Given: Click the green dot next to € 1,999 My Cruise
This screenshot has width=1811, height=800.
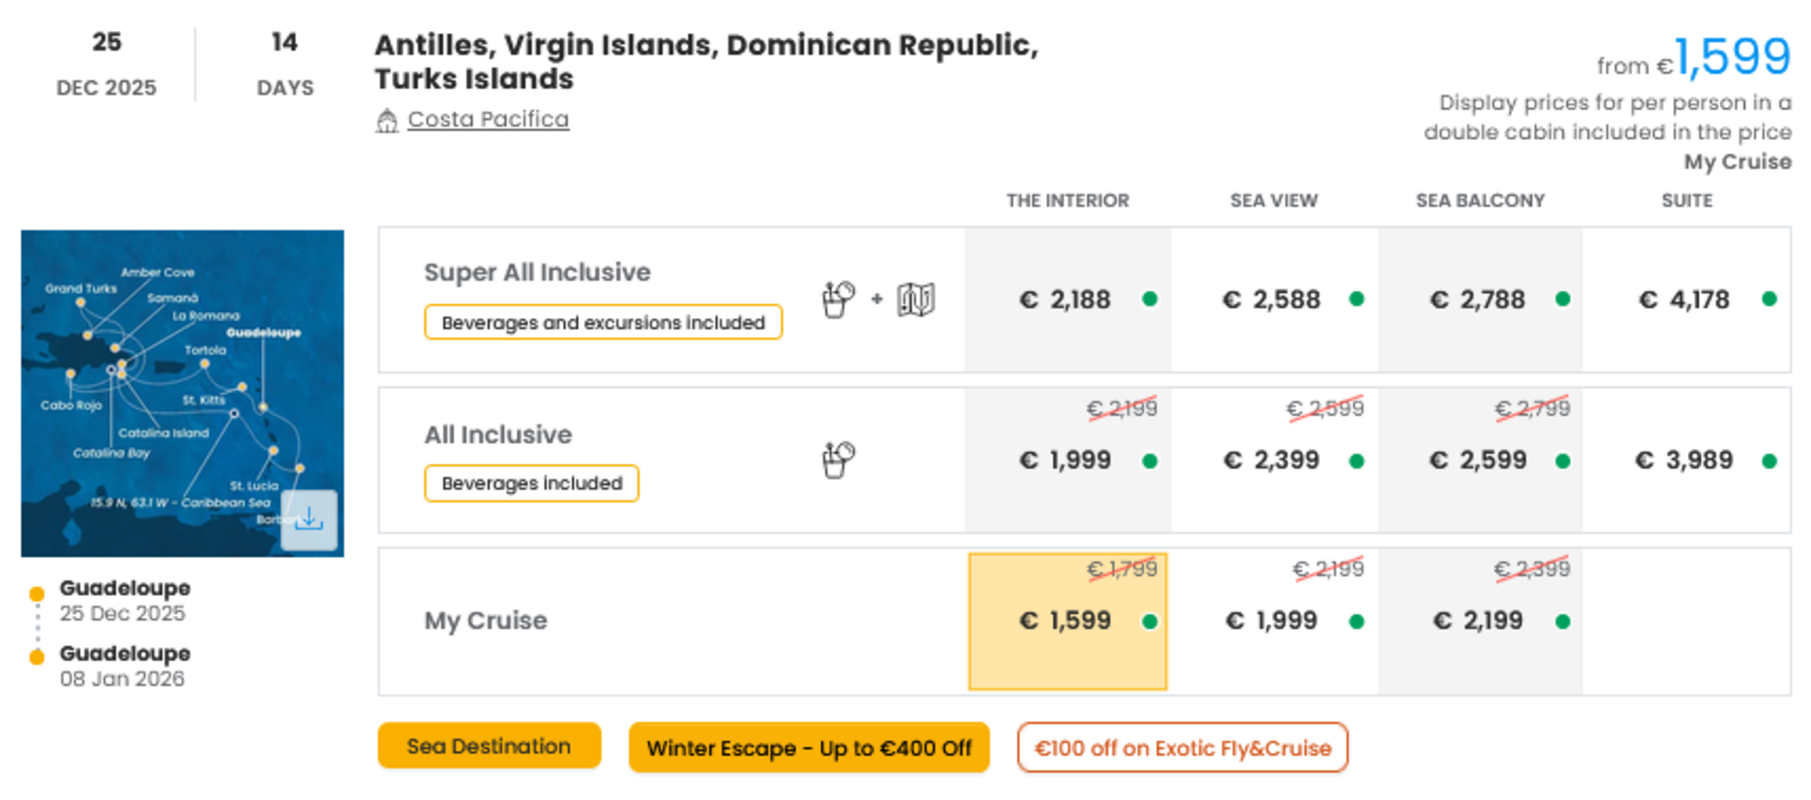Looking at the screenshot, I should 1356,621.
